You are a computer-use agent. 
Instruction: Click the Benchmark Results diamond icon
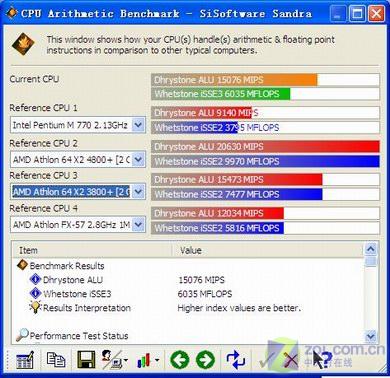[22, 265]
